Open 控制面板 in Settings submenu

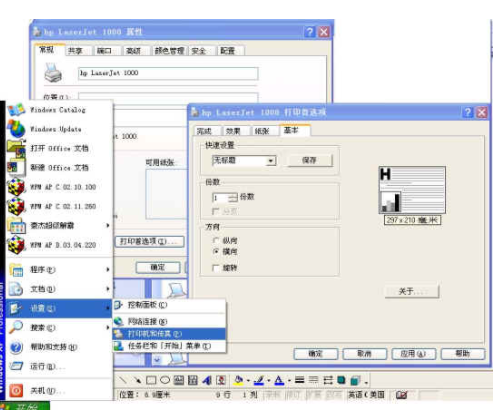169,305
